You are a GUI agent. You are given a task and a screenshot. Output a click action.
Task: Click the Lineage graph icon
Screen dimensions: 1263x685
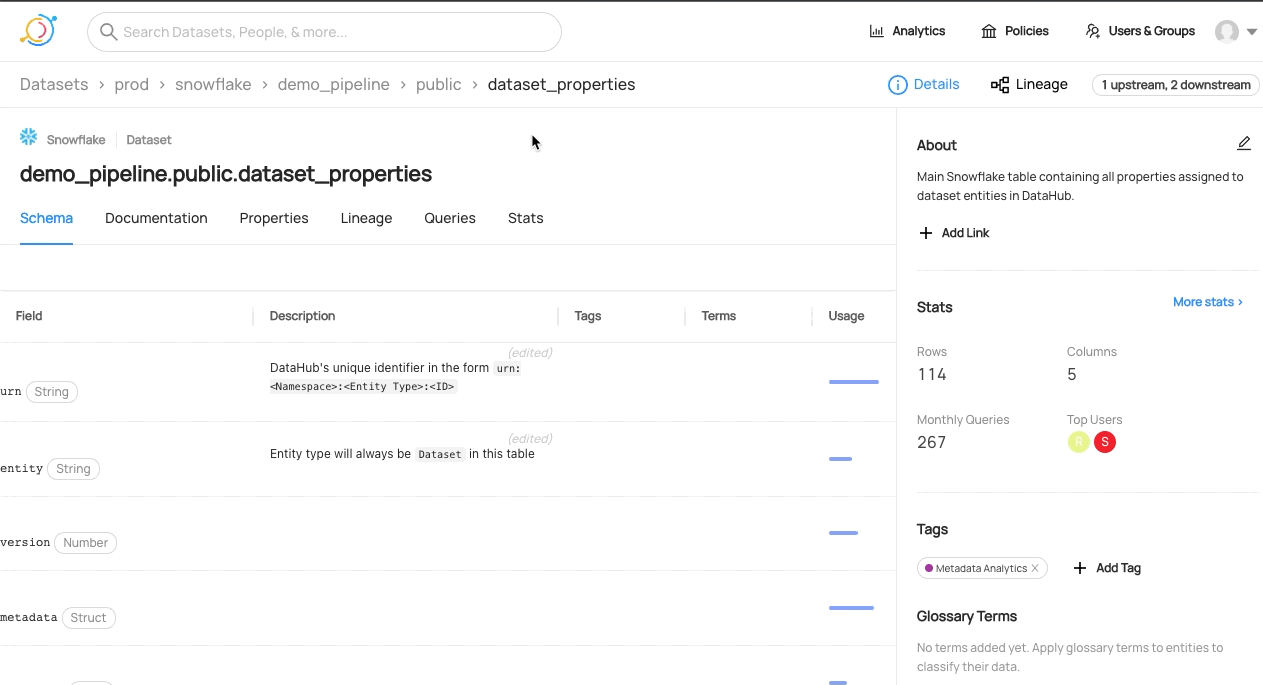(1000, 85)
